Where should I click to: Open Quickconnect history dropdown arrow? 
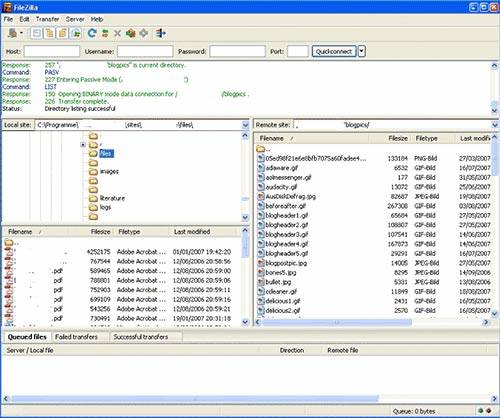pos(362,51)
